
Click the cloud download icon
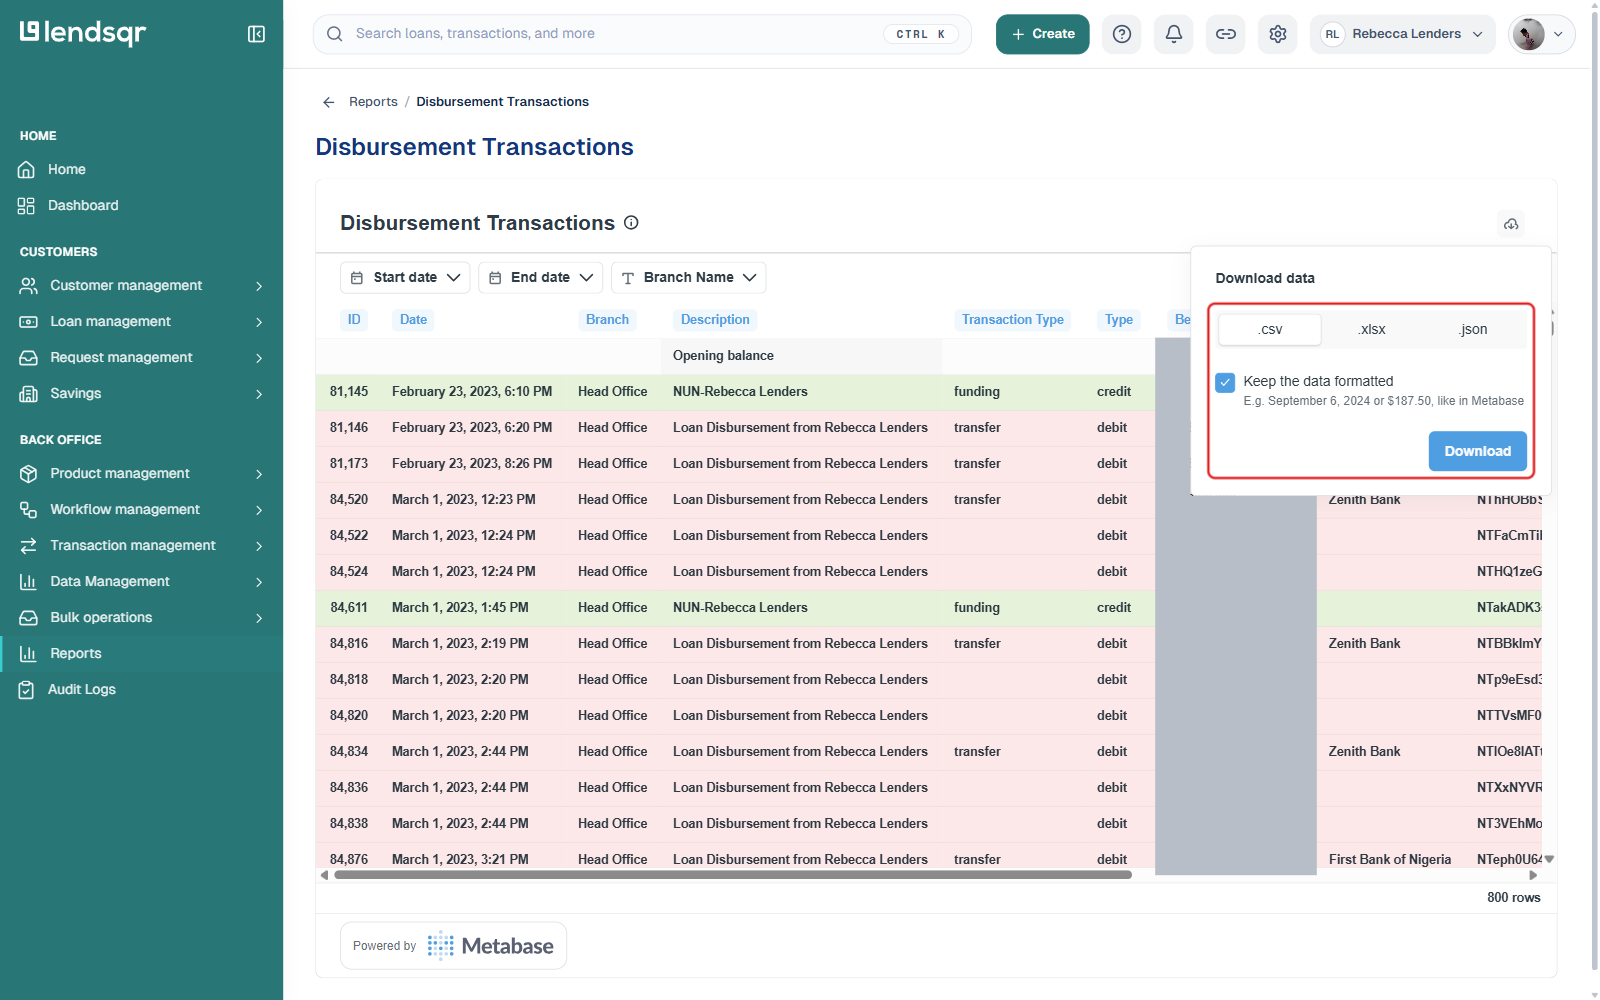pyautogui.click(x=1511, y=224)
